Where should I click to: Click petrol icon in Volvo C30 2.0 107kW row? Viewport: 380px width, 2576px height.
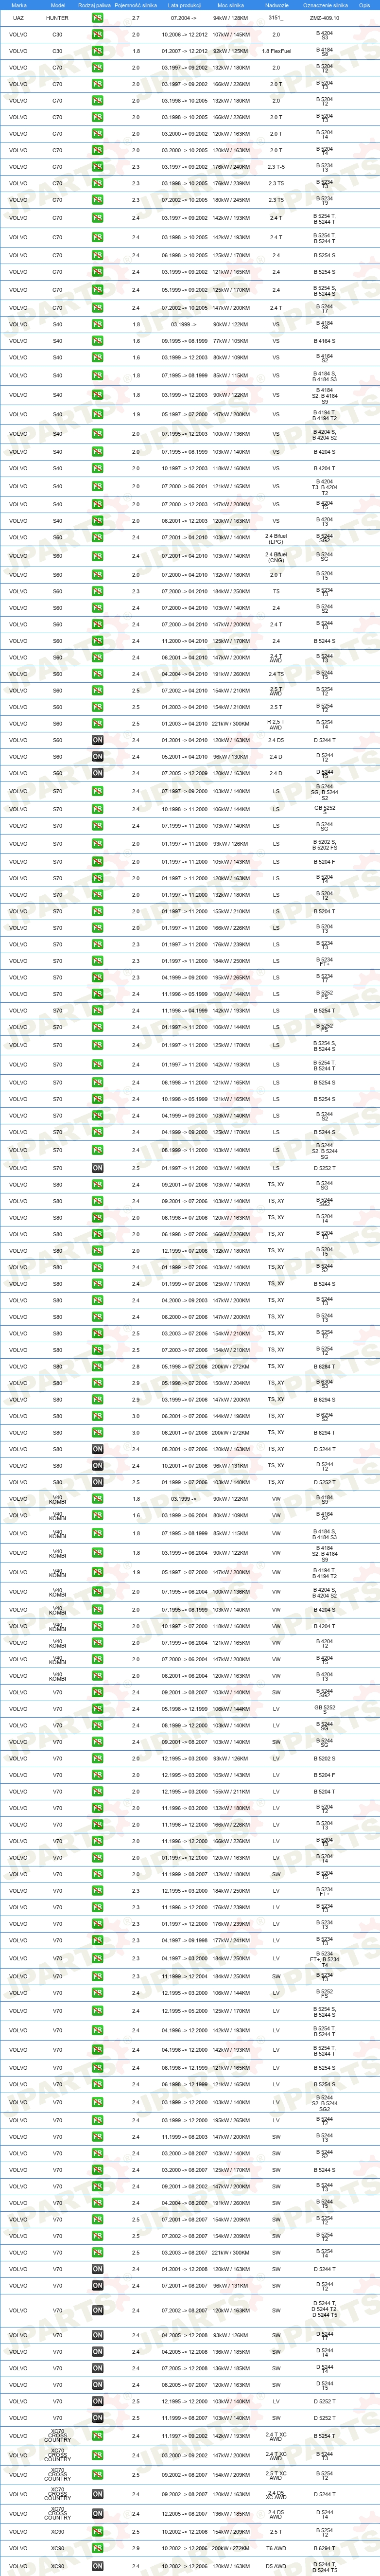click(x=97, y=34)
